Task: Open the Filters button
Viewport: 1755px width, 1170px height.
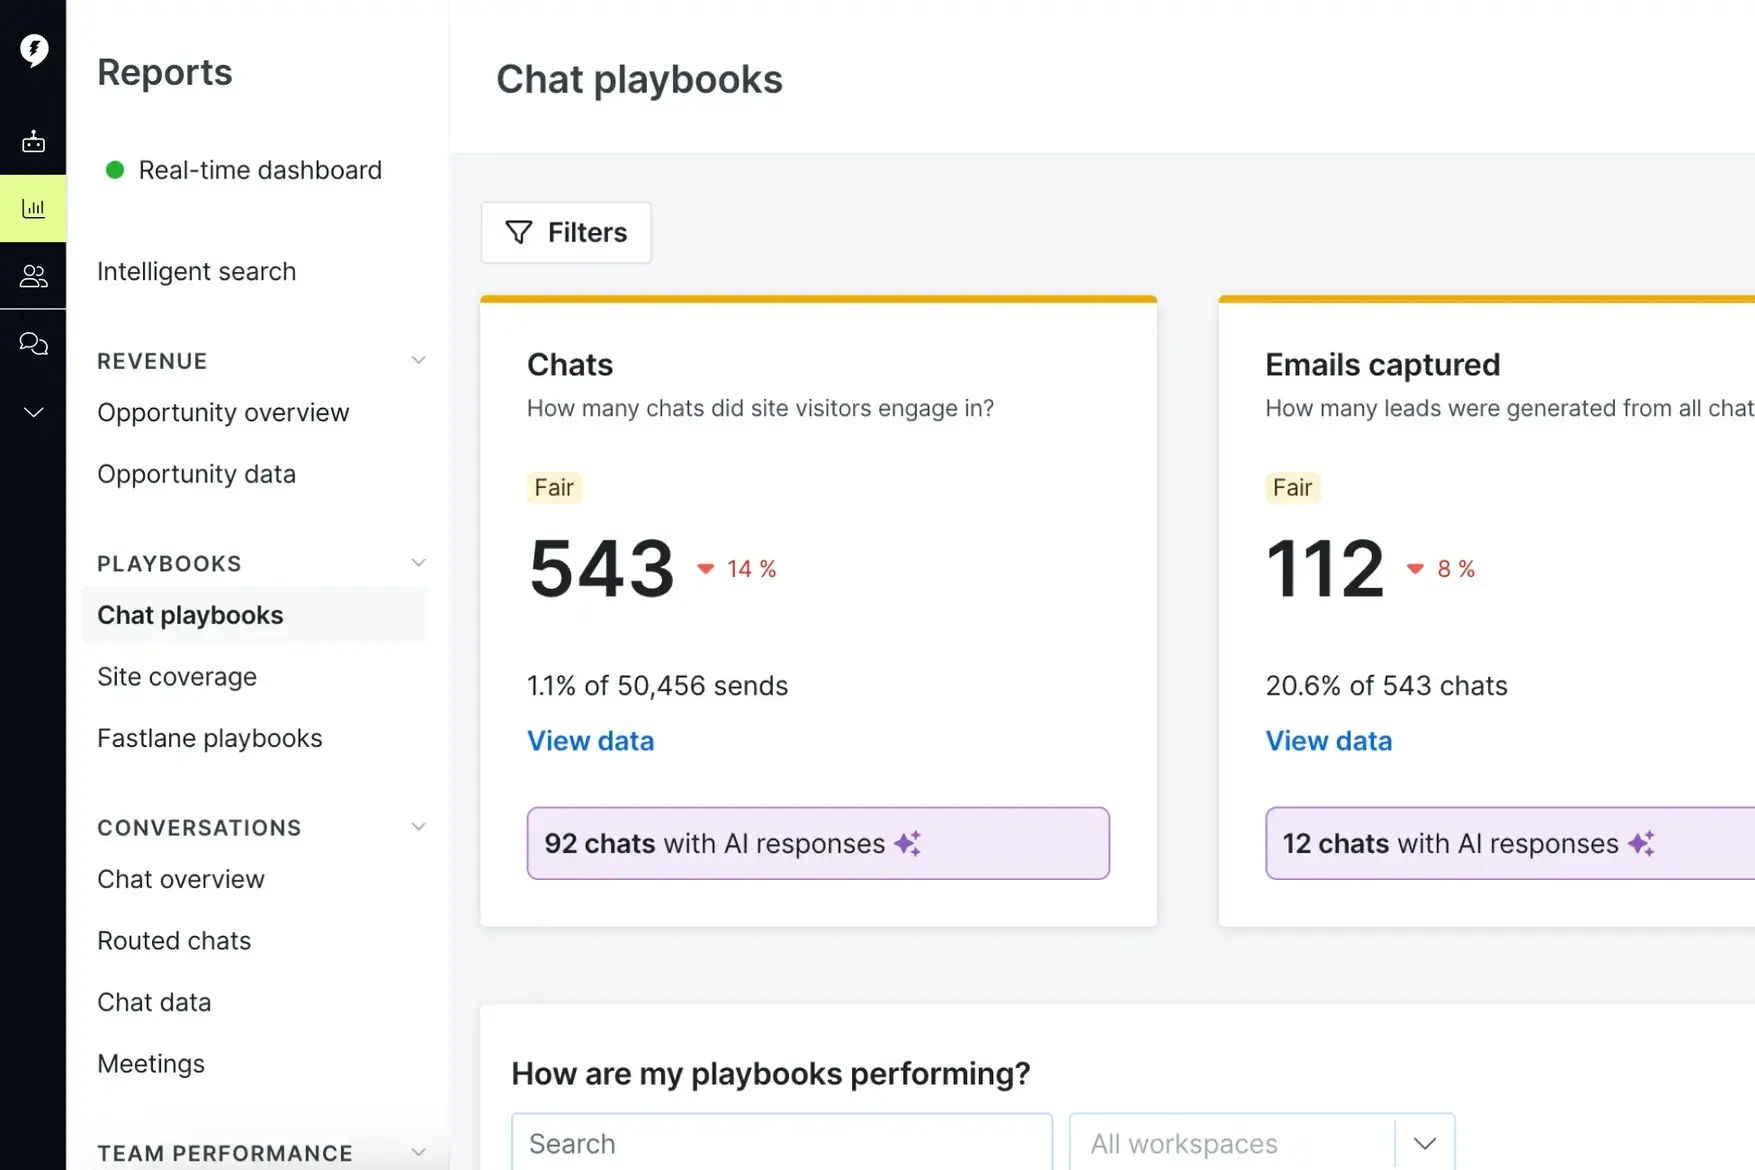Action: pos(566,232)
